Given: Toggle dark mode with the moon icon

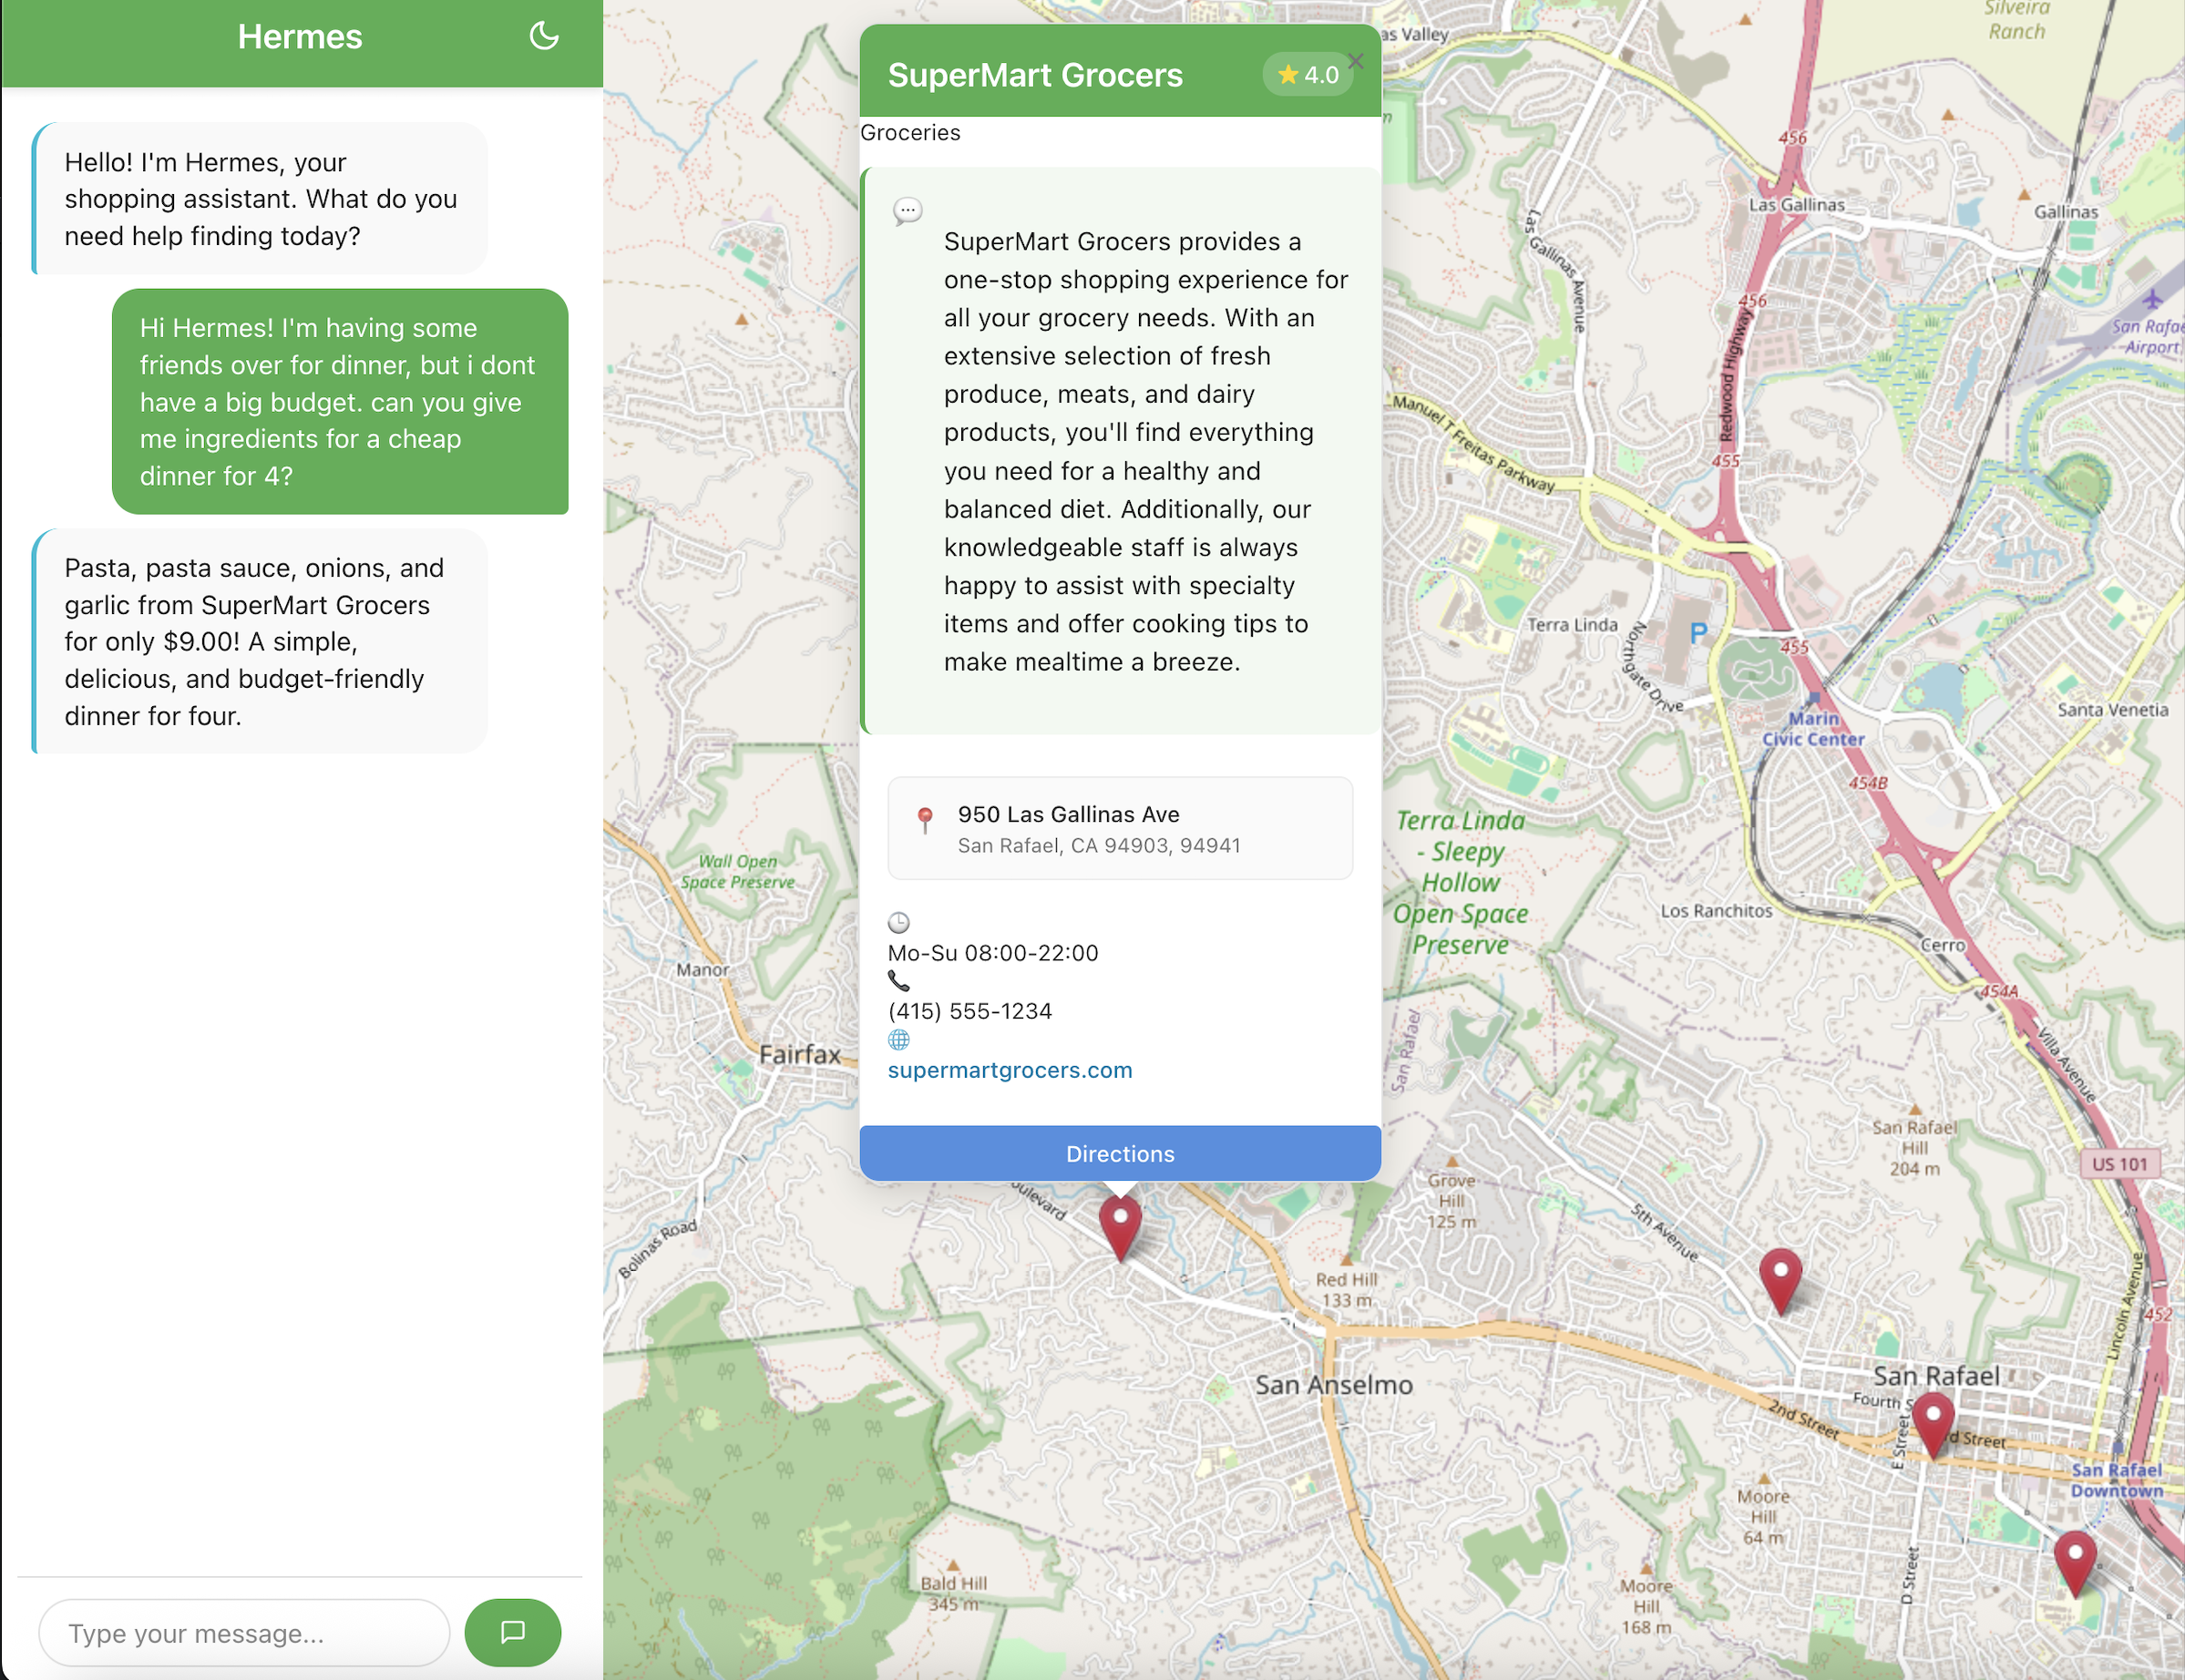Looking at the screenshot, I should click(x=543, y=37).
